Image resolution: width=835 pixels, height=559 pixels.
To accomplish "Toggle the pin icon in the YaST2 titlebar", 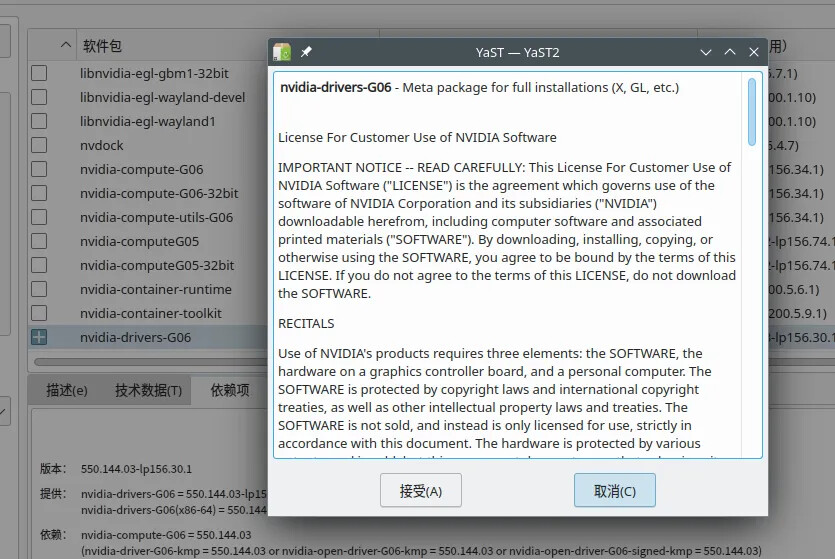I will pyautogui.click(x=306, y=52).
